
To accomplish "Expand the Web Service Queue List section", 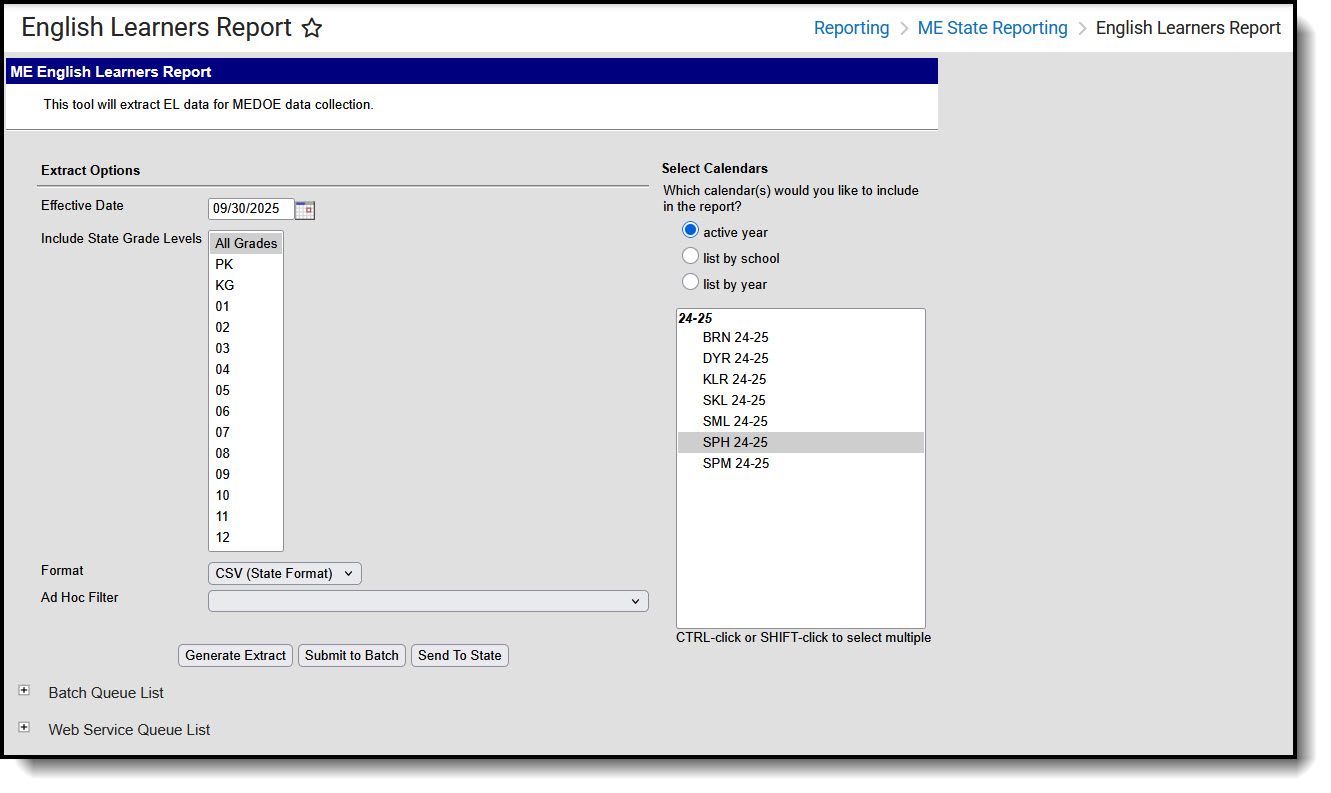I will 24,728.
